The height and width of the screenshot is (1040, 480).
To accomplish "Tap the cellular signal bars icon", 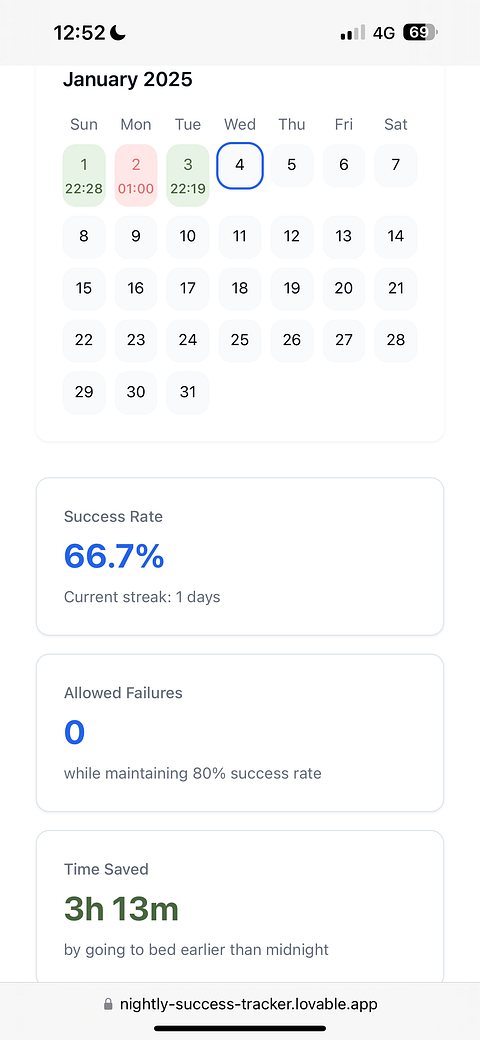I will tap(353, 32).
